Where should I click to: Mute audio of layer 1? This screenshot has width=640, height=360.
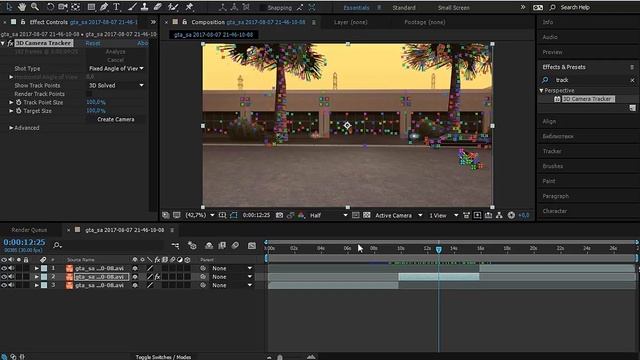tap(11, 268)
